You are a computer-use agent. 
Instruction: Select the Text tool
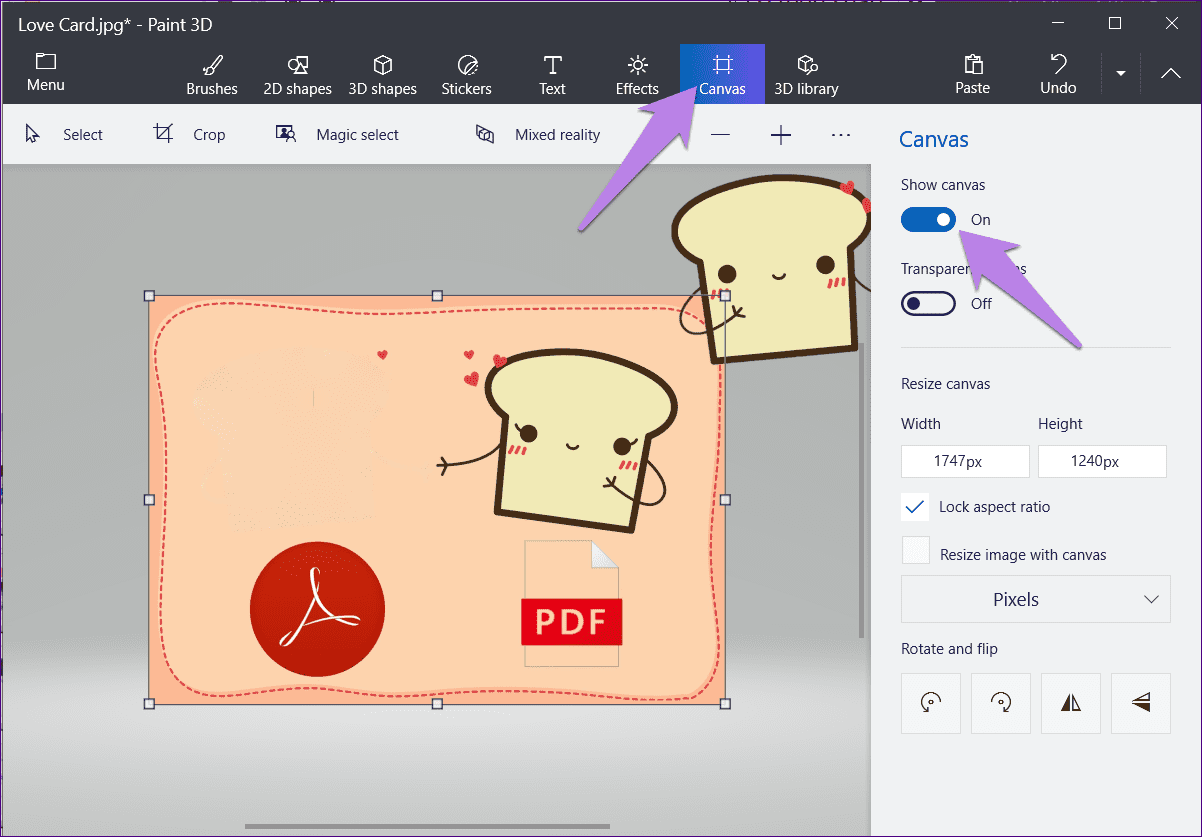(552, 75)
